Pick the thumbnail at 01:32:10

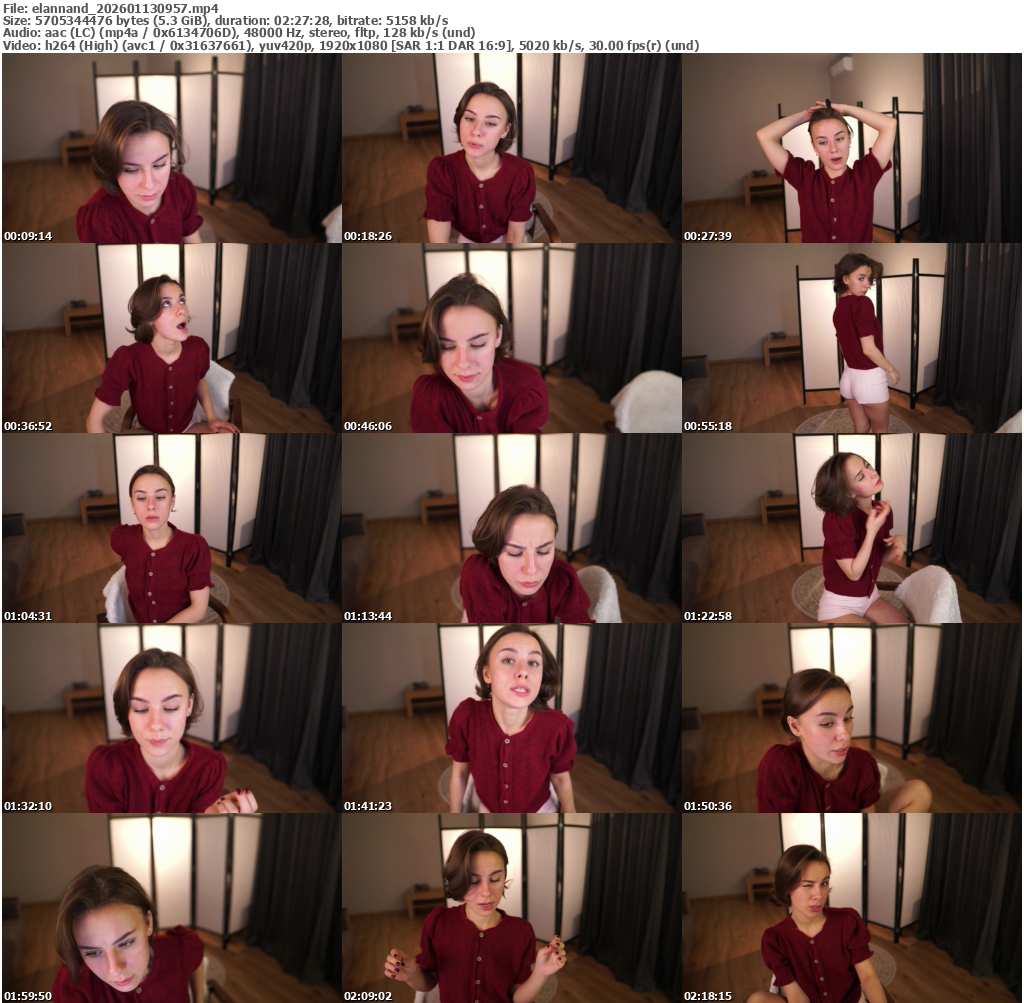click(172, 718)
